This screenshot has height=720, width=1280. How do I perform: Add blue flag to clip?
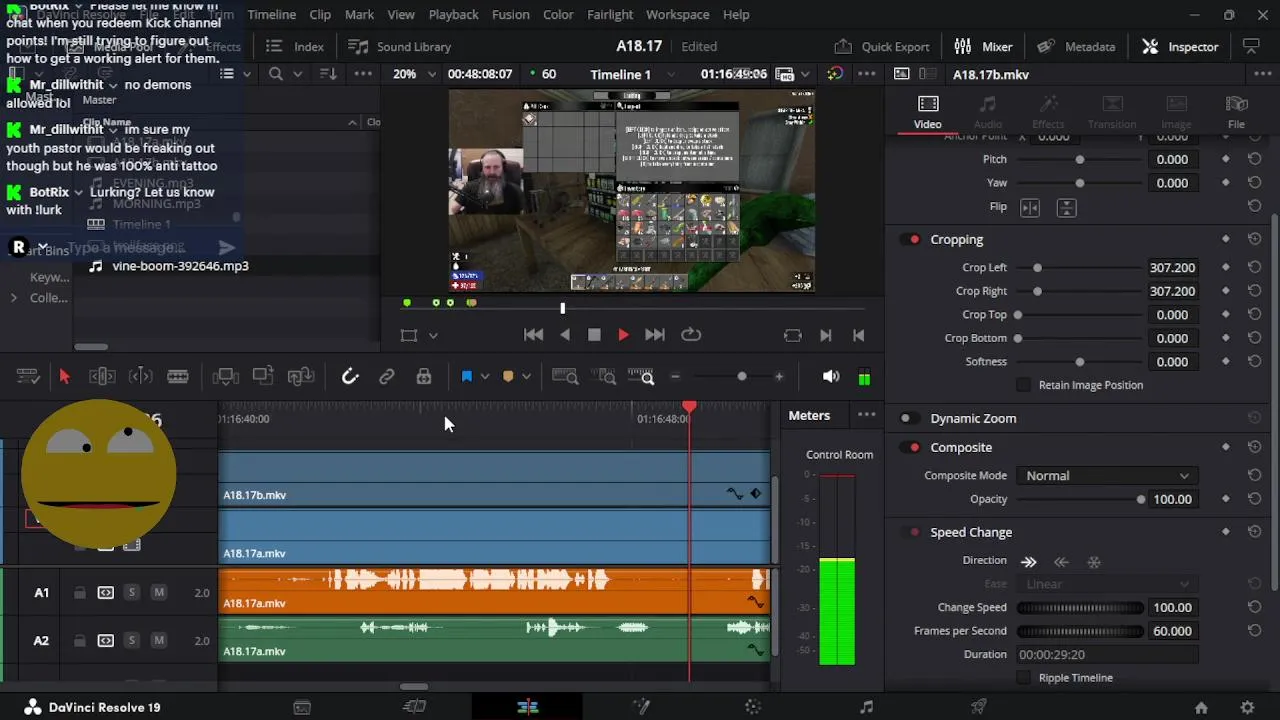[466, 376]
